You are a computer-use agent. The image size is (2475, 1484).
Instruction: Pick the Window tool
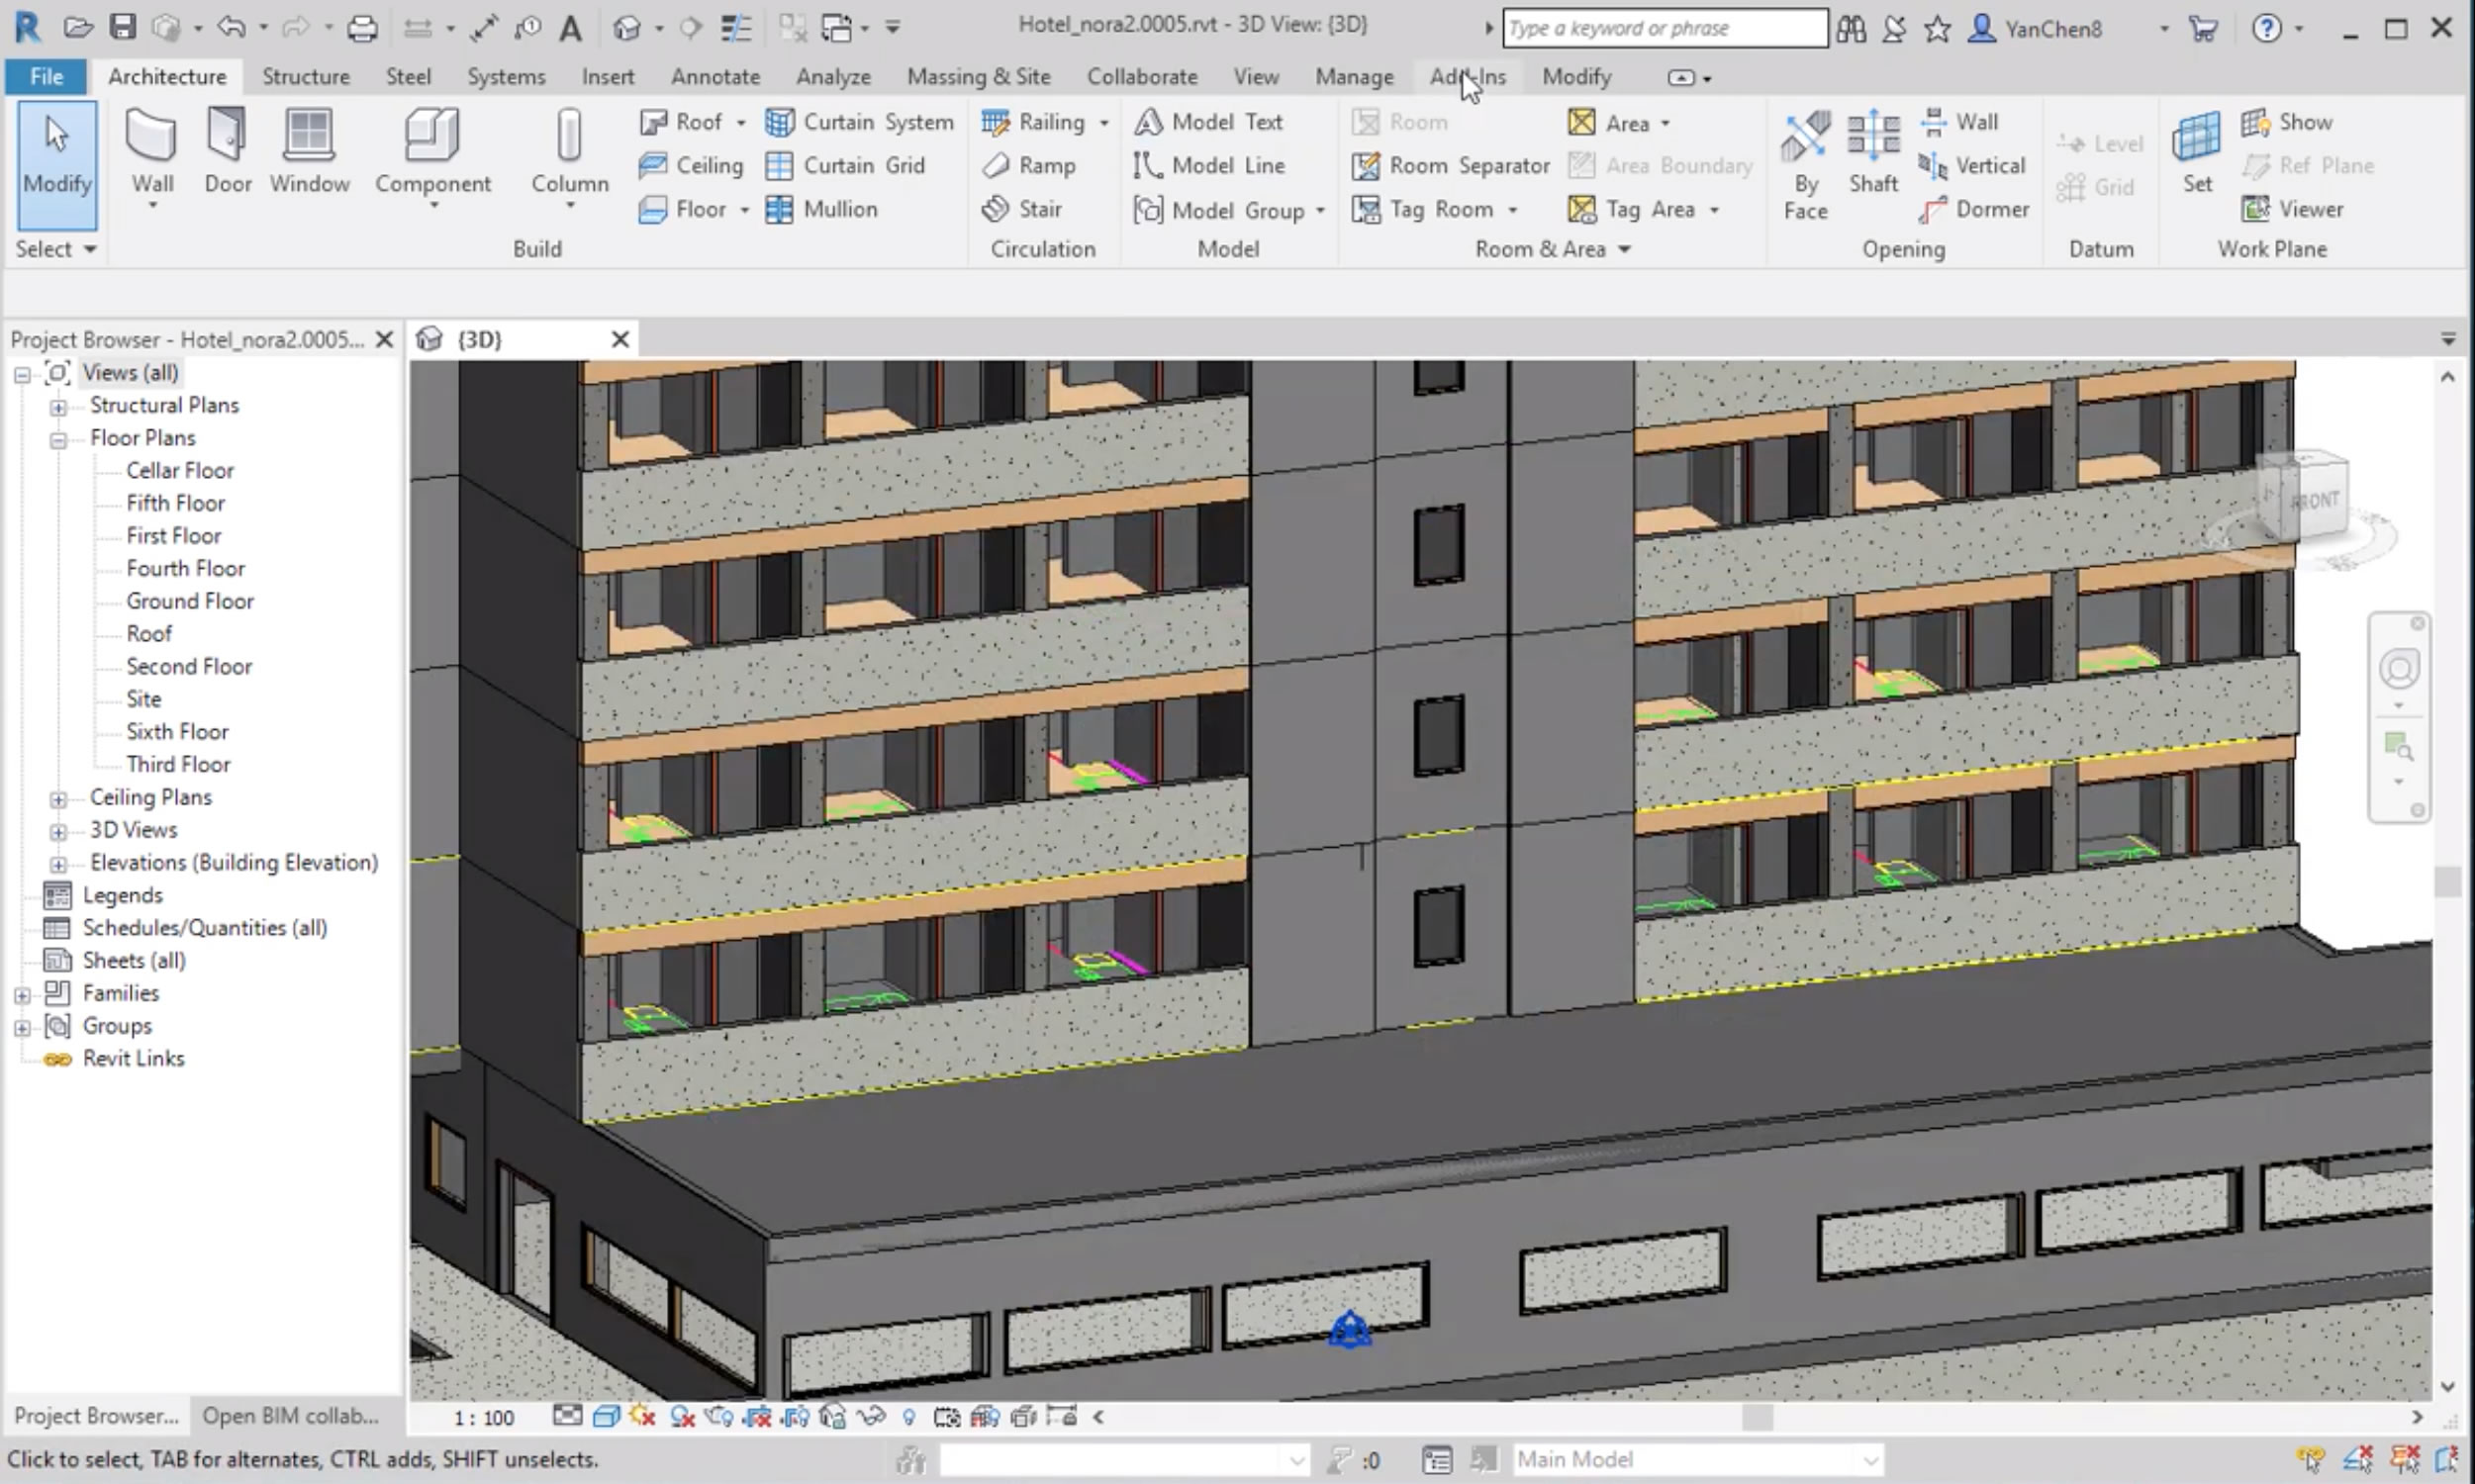[309, 152]
